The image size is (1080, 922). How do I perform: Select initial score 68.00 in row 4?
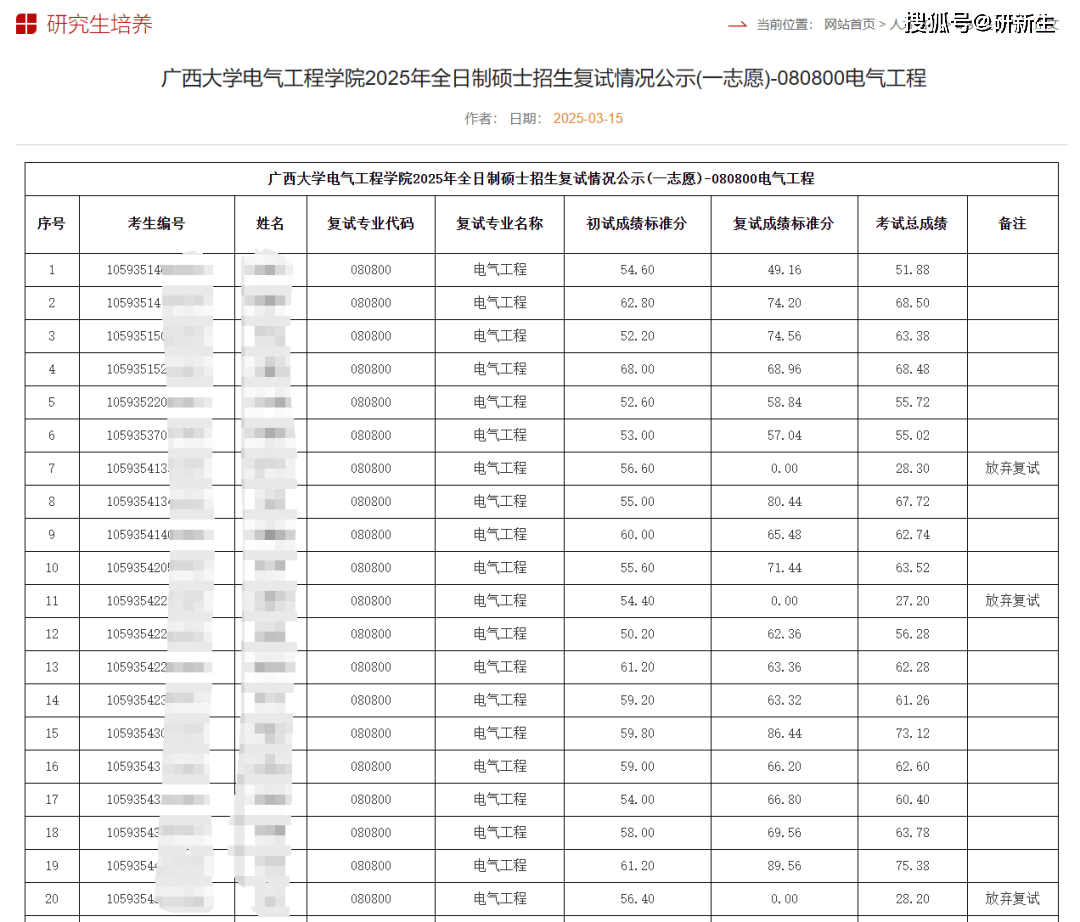pyautogui.click(x=637, y=369)
